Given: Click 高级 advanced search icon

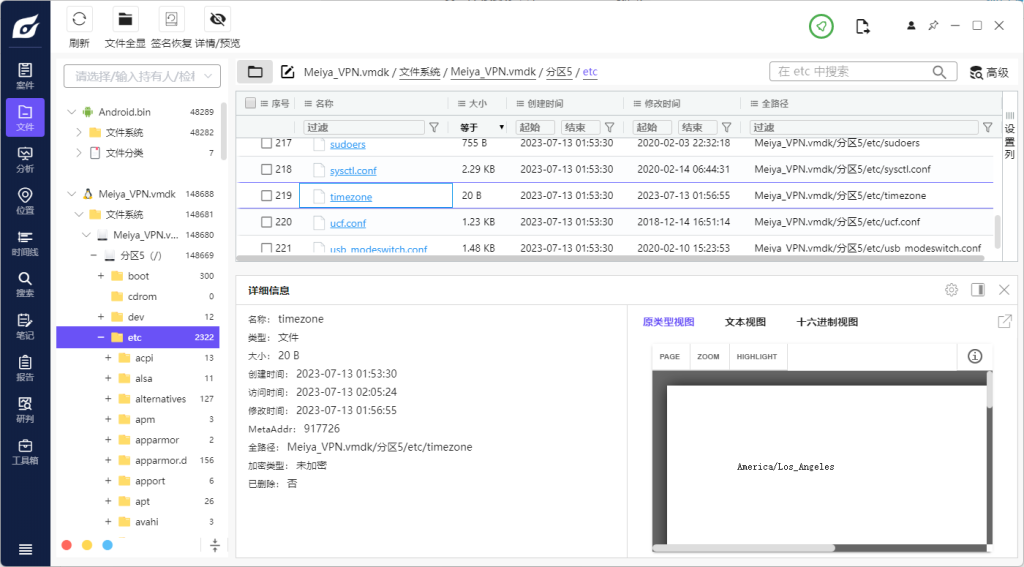Looking at the screenshot, I should (976, 72).
